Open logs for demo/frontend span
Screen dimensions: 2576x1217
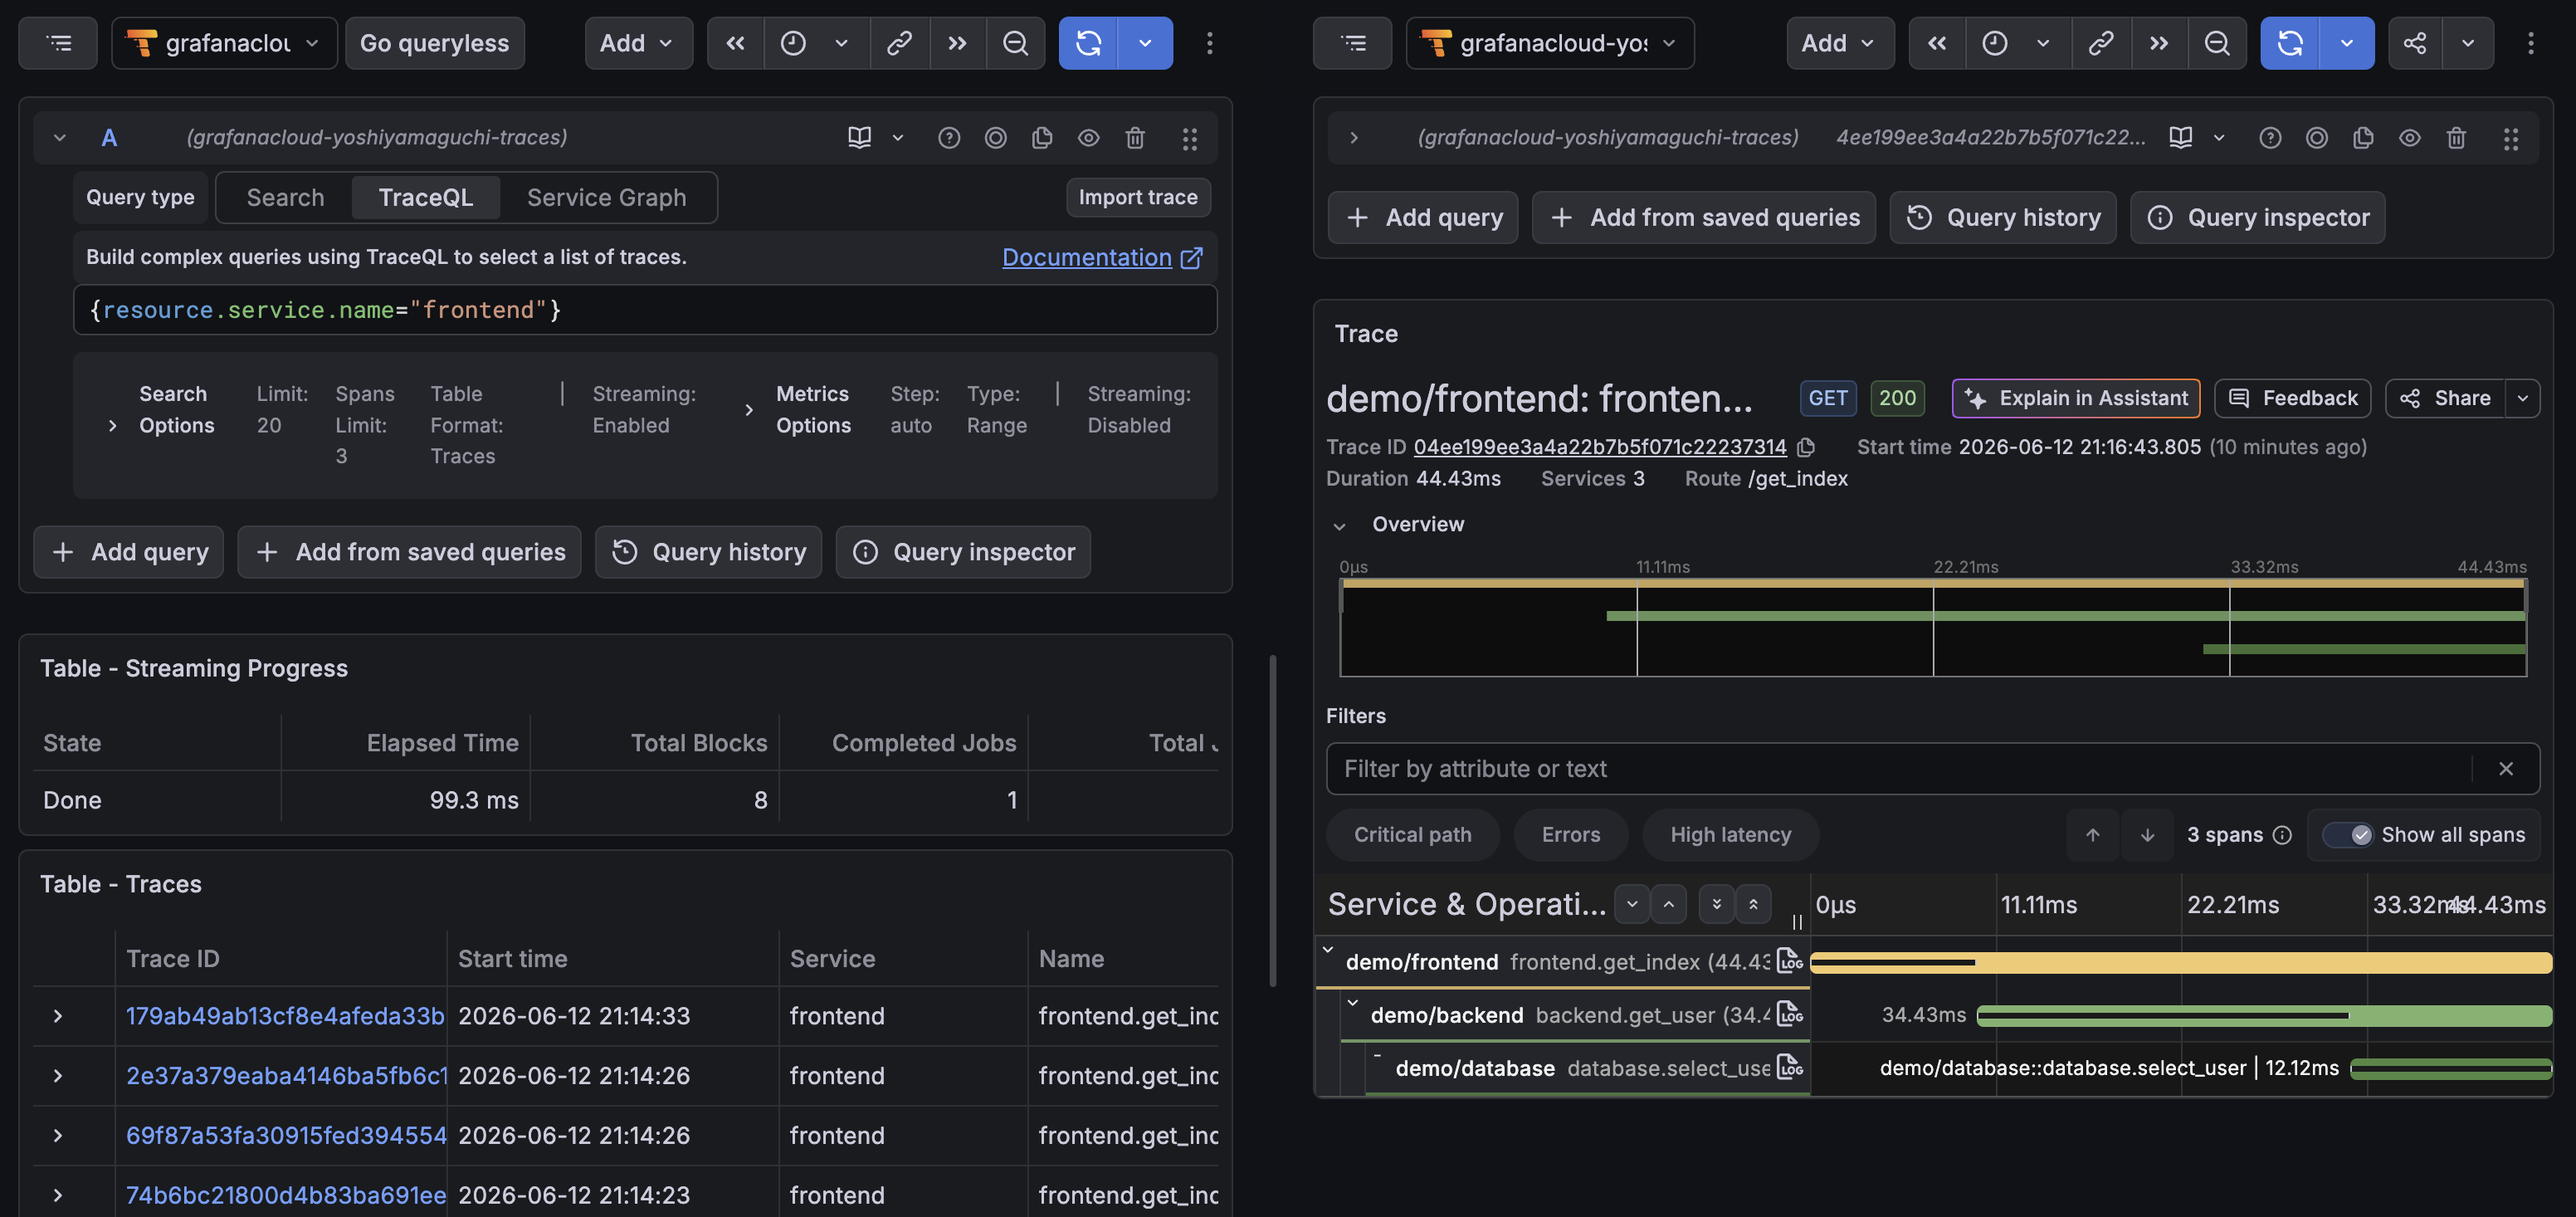[x=1790, y=961]
